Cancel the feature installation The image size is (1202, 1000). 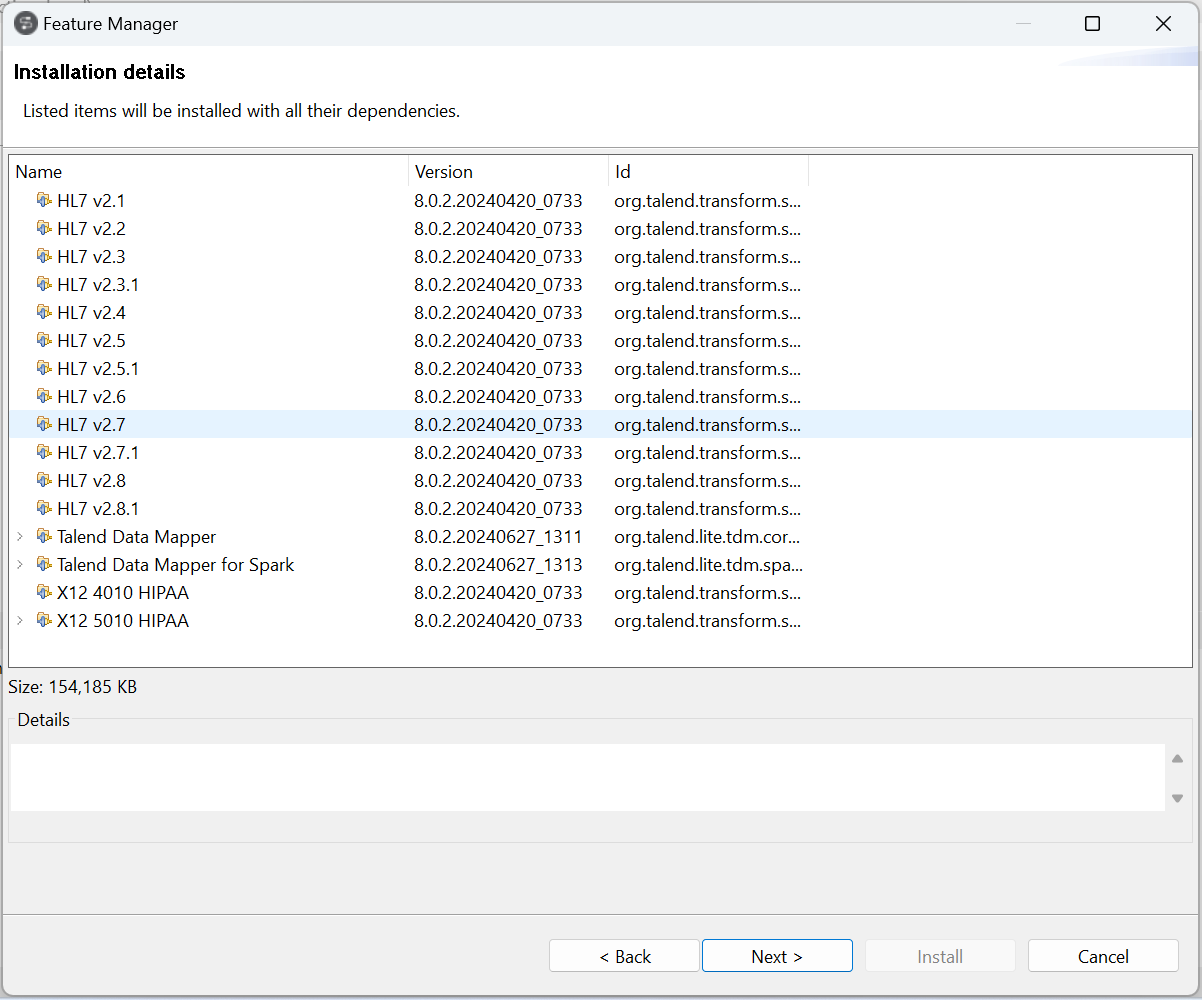1103,957
